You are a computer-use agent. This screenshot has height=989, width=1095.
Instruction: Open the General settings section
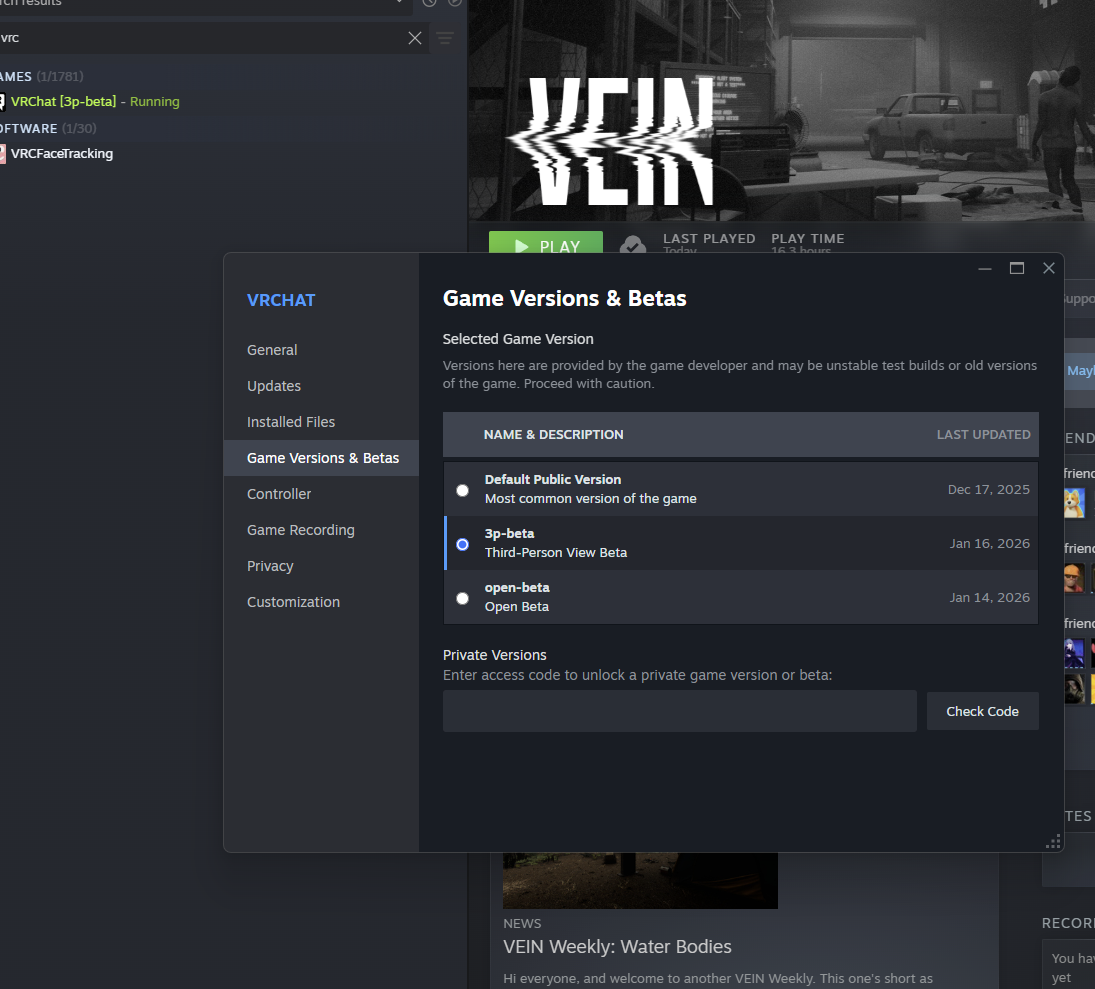[272, 350]
